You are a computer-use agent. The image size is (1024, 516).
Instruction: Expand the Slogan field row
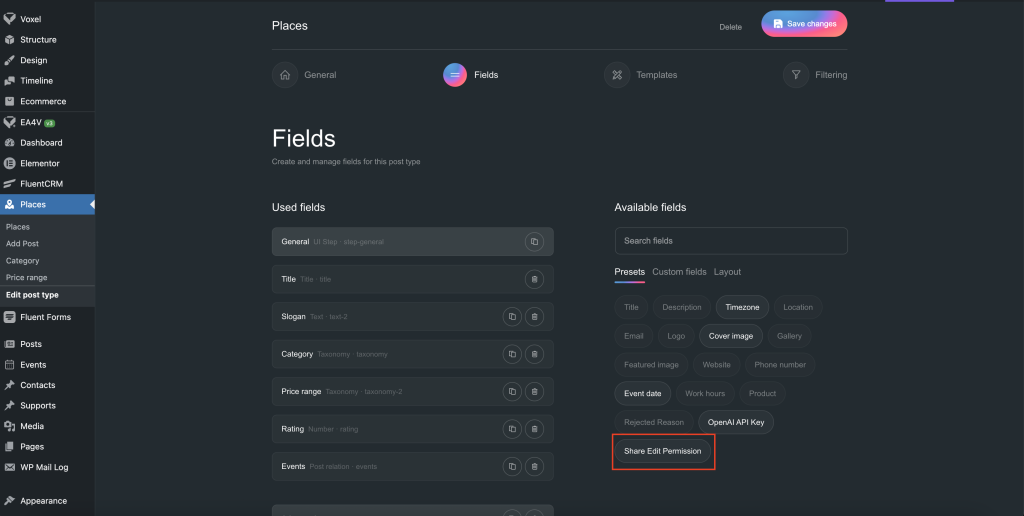[380, 317]
